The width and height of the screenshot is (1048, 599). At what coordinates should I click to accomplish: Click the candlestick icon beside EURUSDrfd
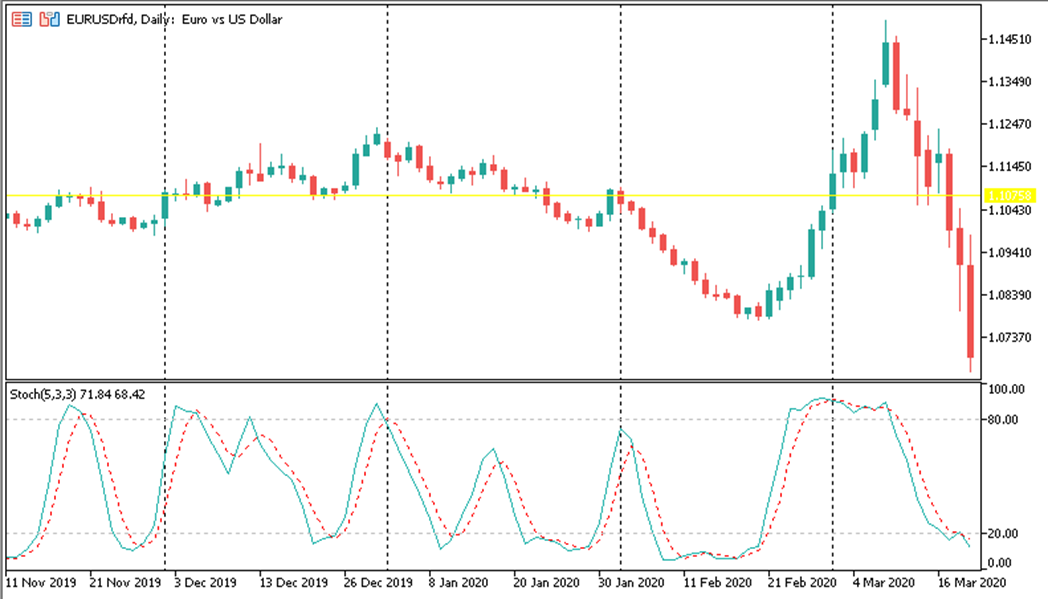[x=49, y=19]
